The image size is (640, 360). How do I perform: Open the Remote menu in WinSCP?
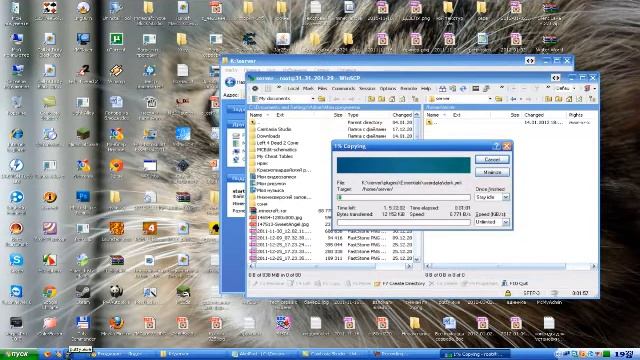[409, 89]
